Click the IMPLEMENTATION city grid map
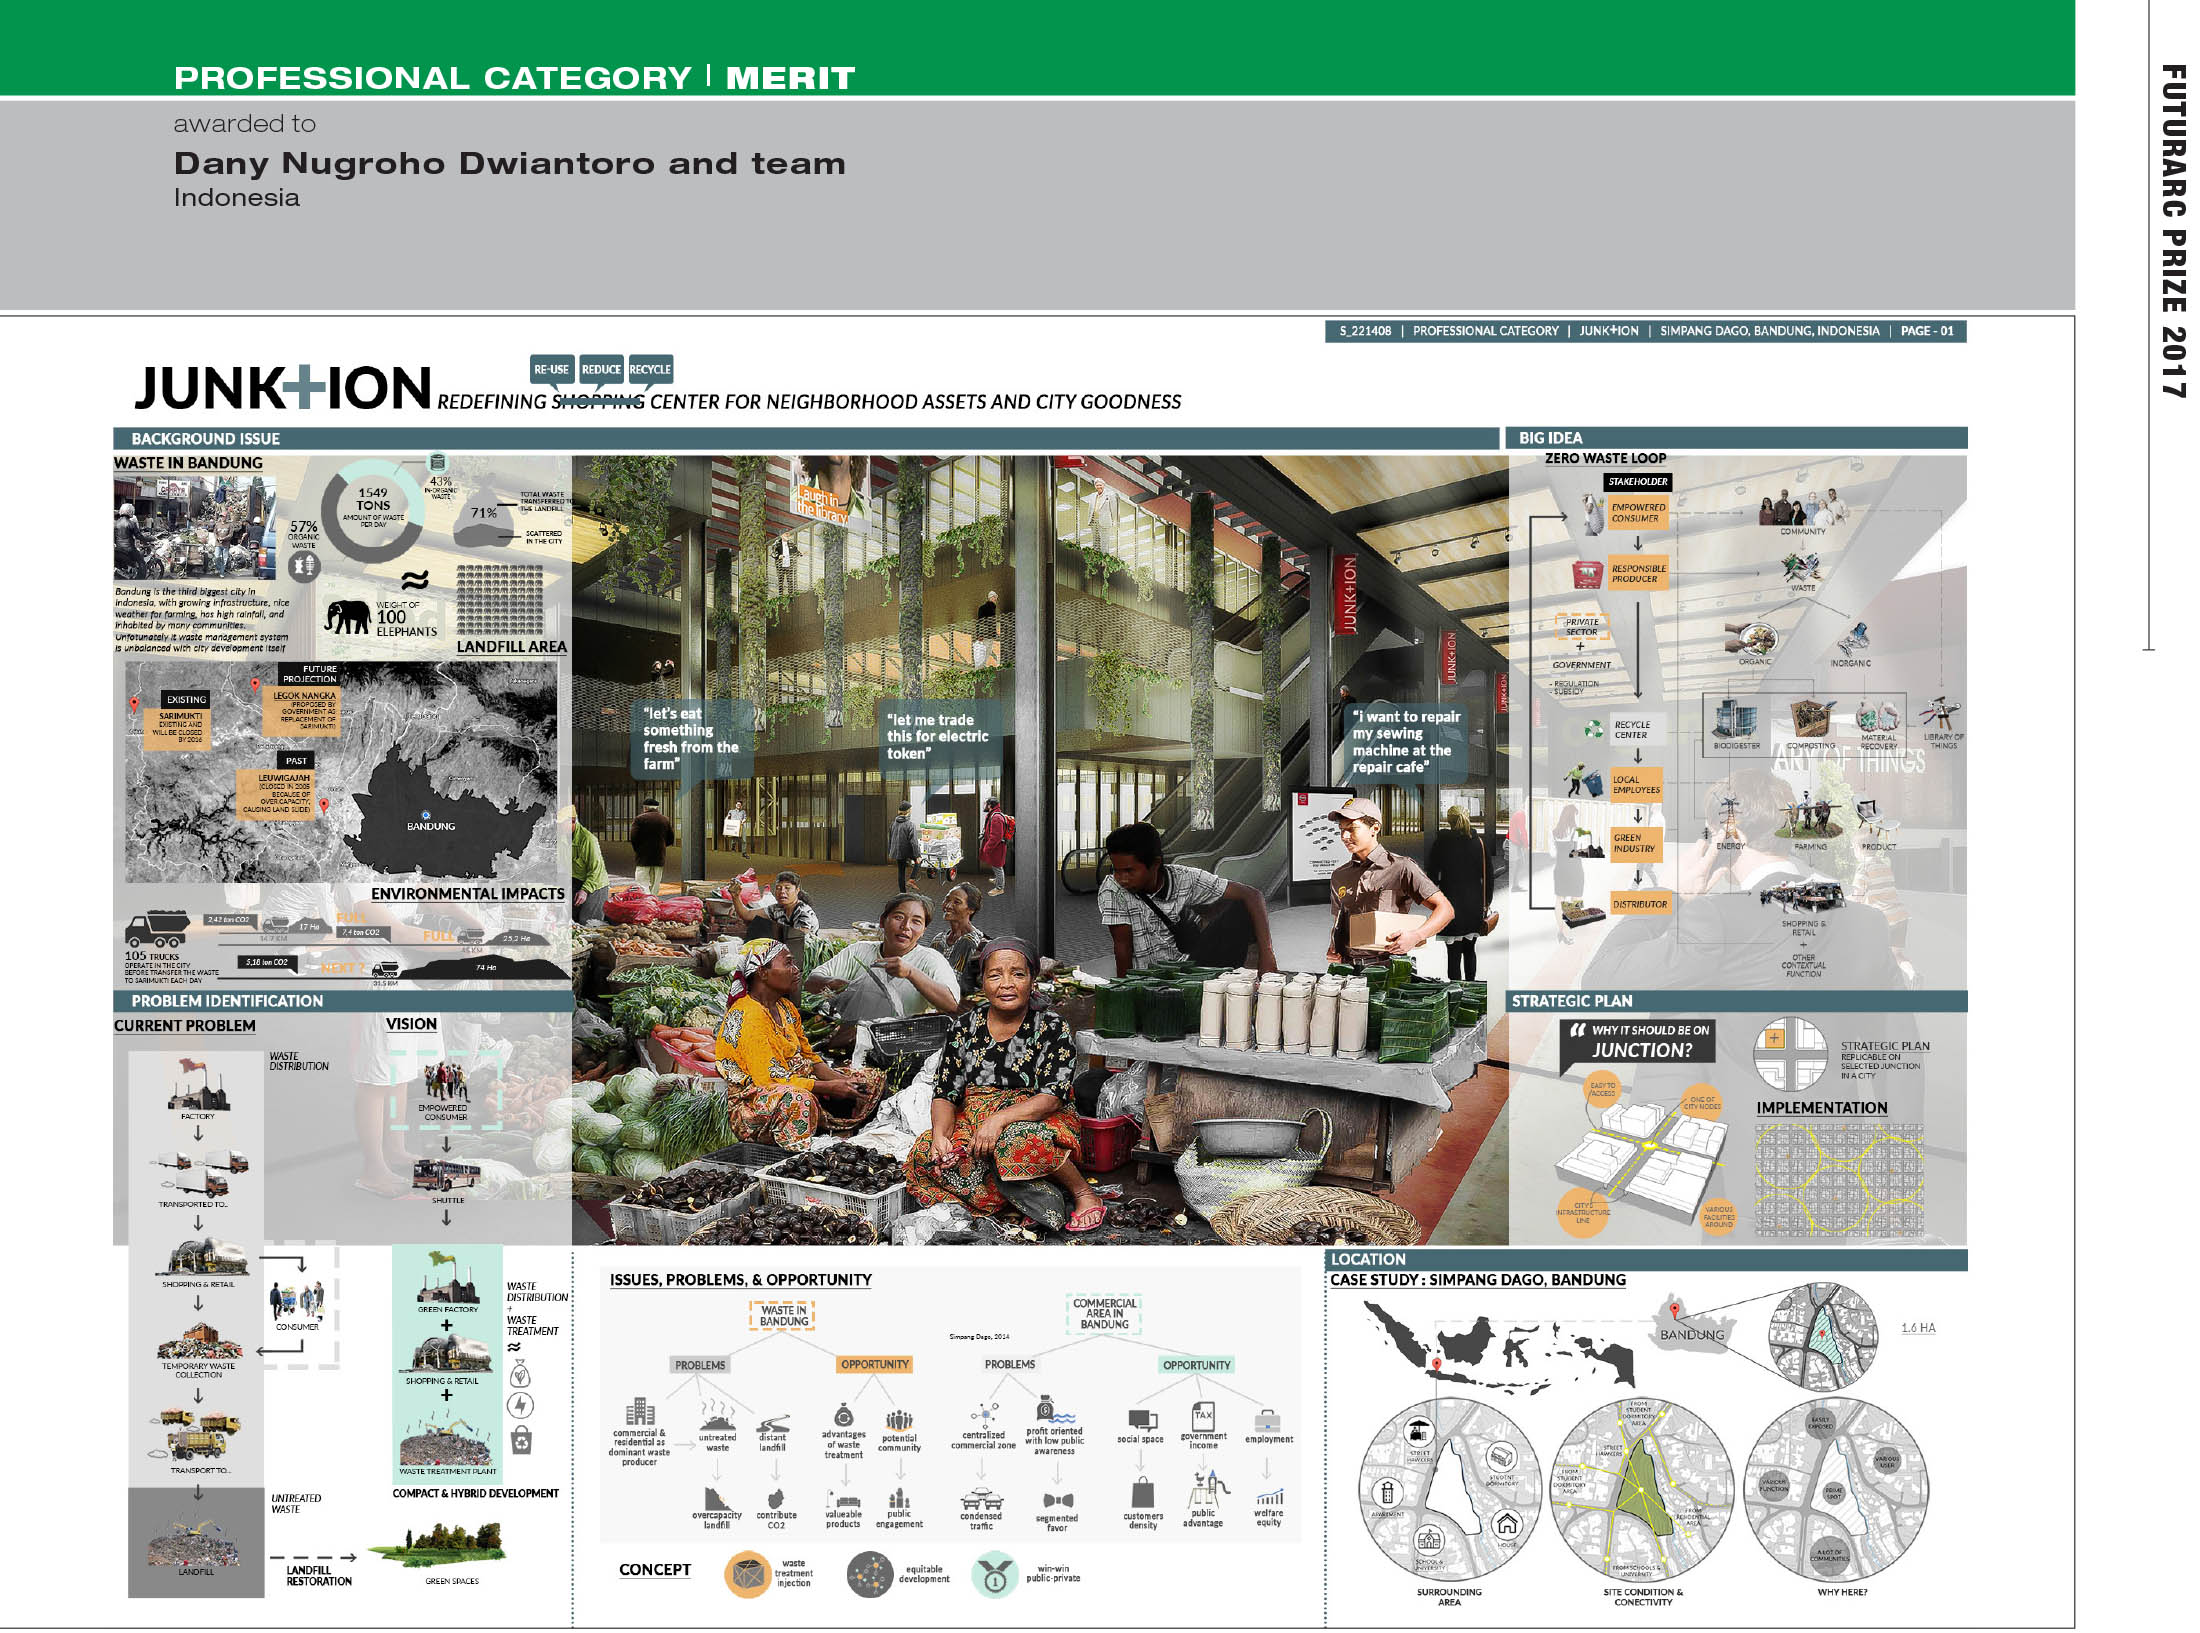 1839,1180
